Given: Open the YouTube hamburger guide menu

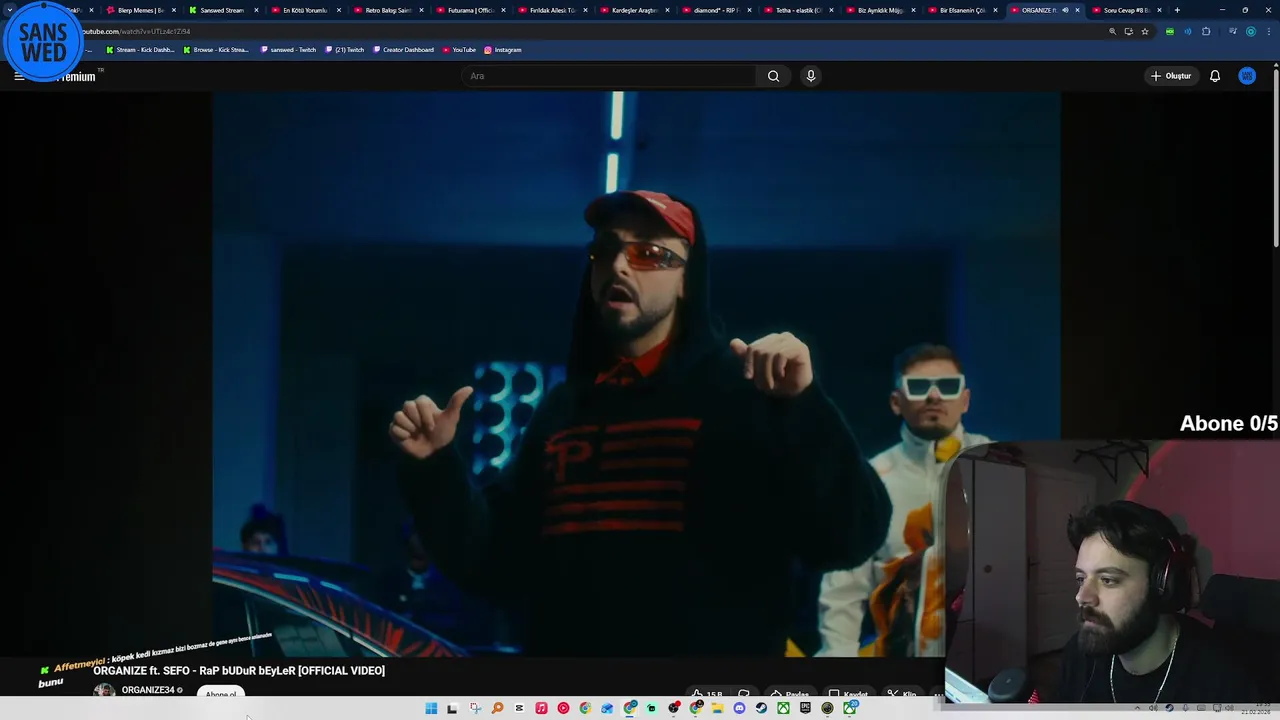Looking at the screenshot, I should (19, 76).
